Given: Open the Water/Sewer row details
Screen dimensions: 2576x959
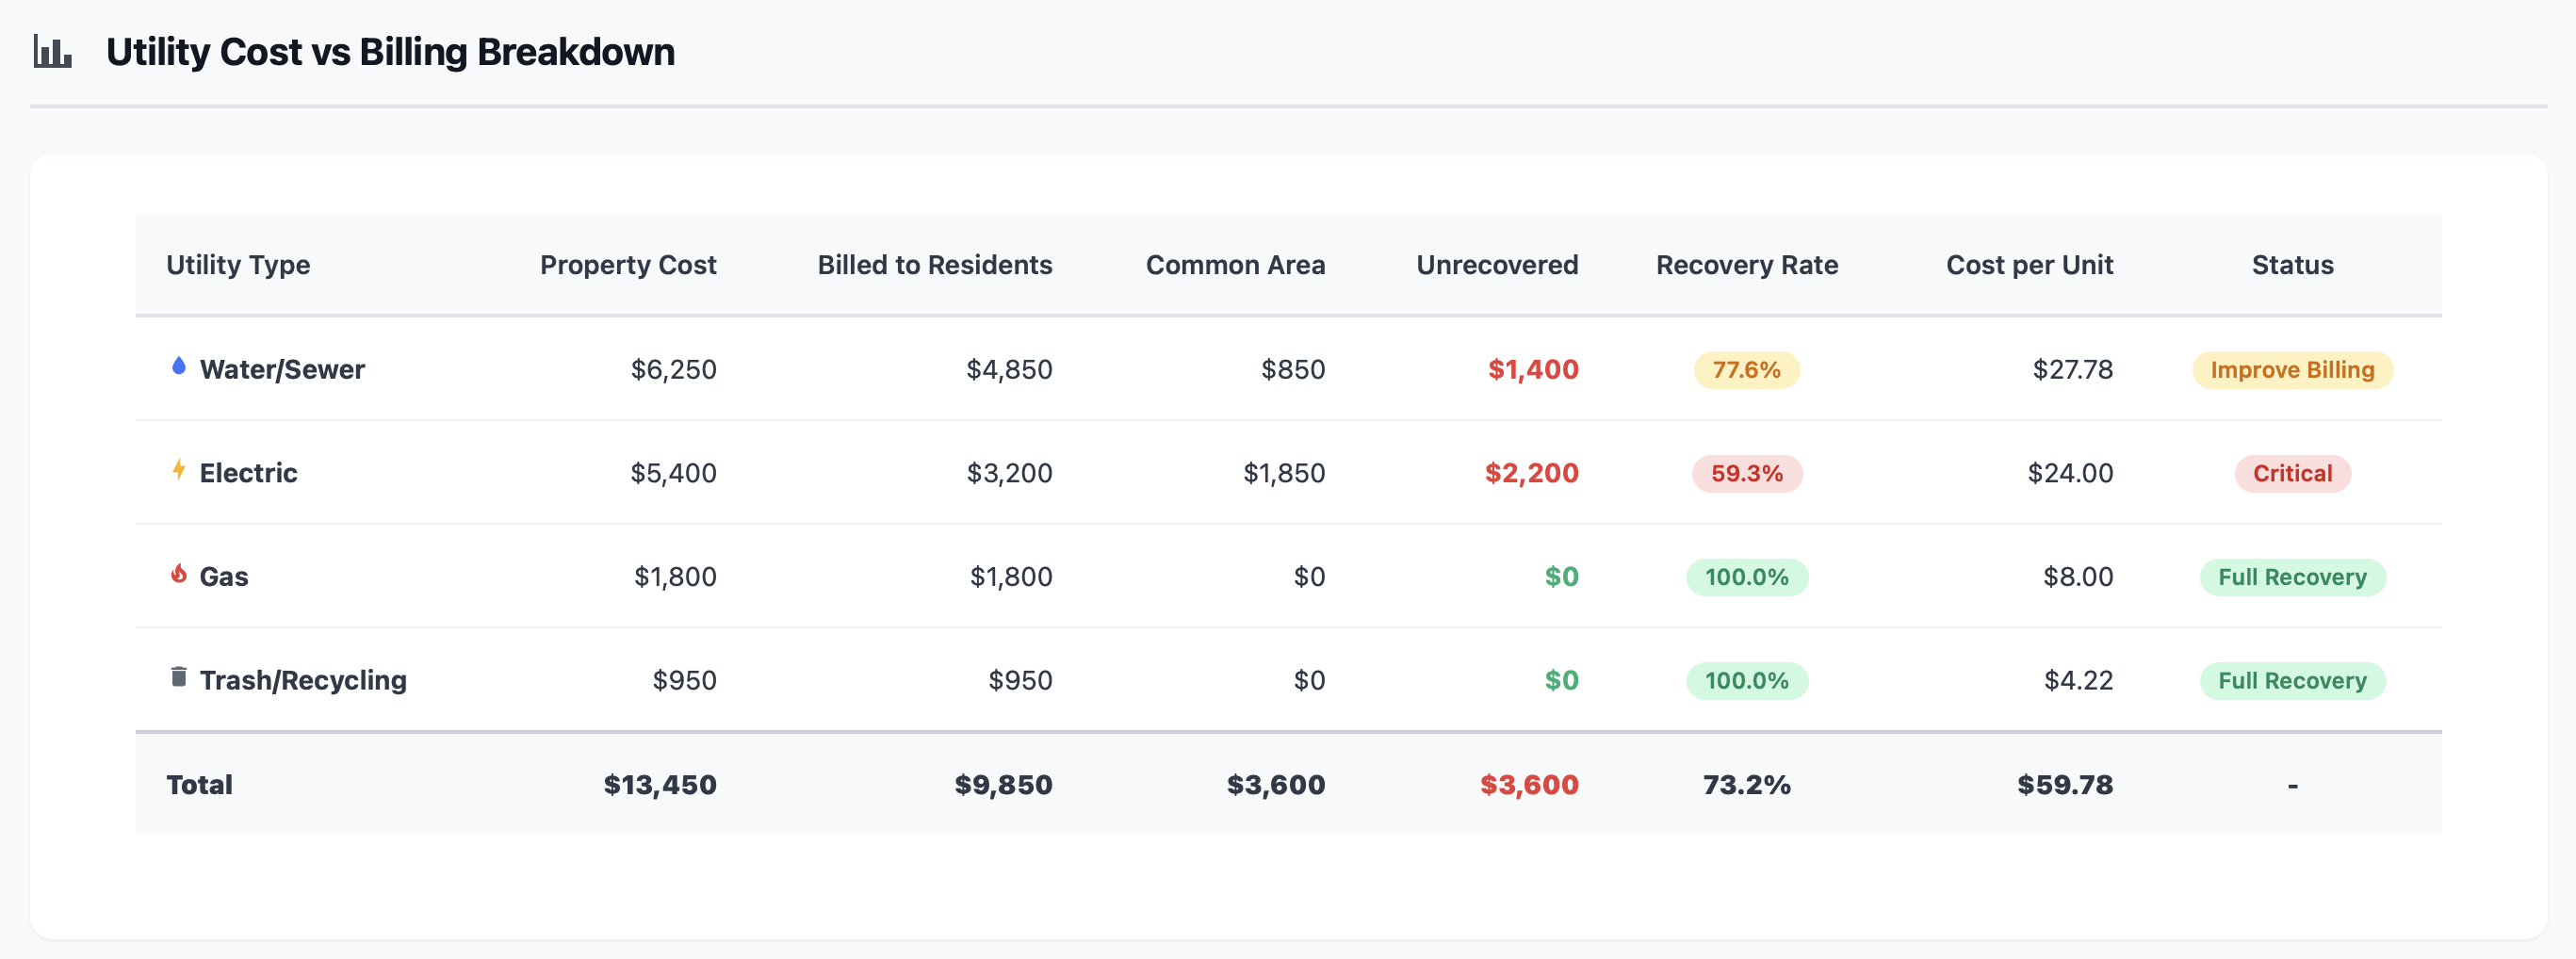Looking at the screenshot, I should (282, 369).
